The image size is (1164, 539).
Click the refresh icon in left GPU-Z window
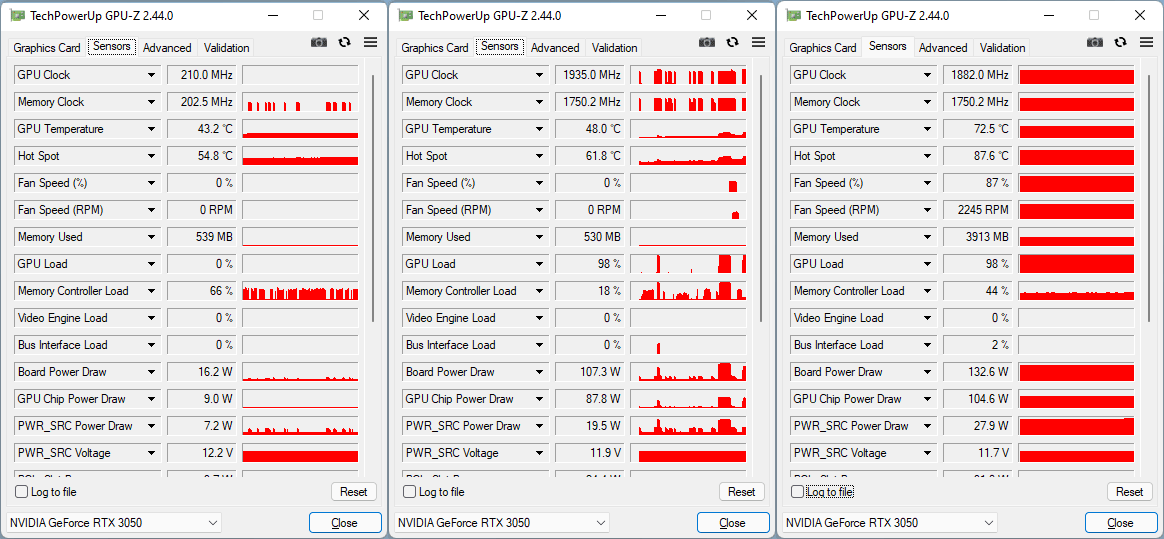[345, 42]
